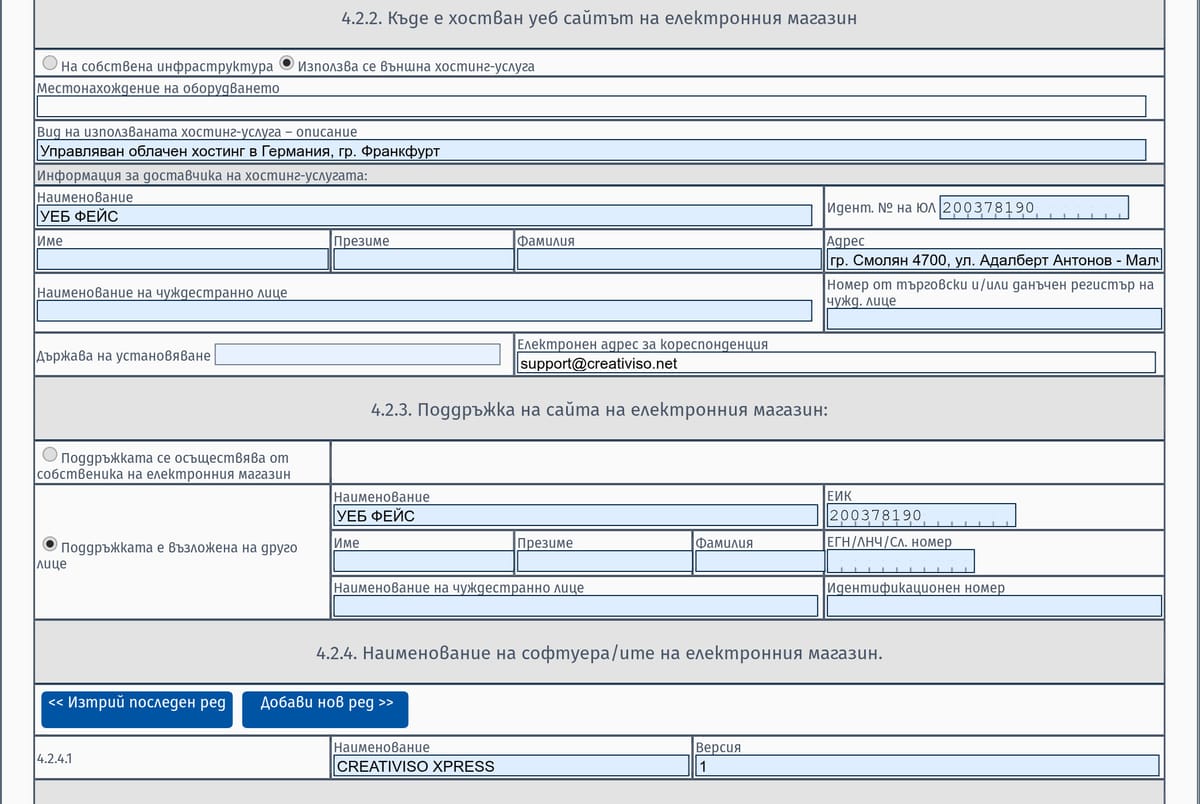The height and width of the screenshot is (804, 1200).
Task: Edit hosting provider name 'УЕБ ФЕЙС' field
Action: [424, 215]
